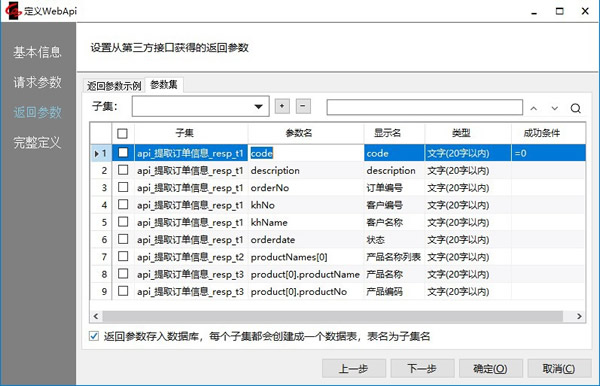Click the remove subset minus button
The image size is (600, 386).
(x=303, y=106)
